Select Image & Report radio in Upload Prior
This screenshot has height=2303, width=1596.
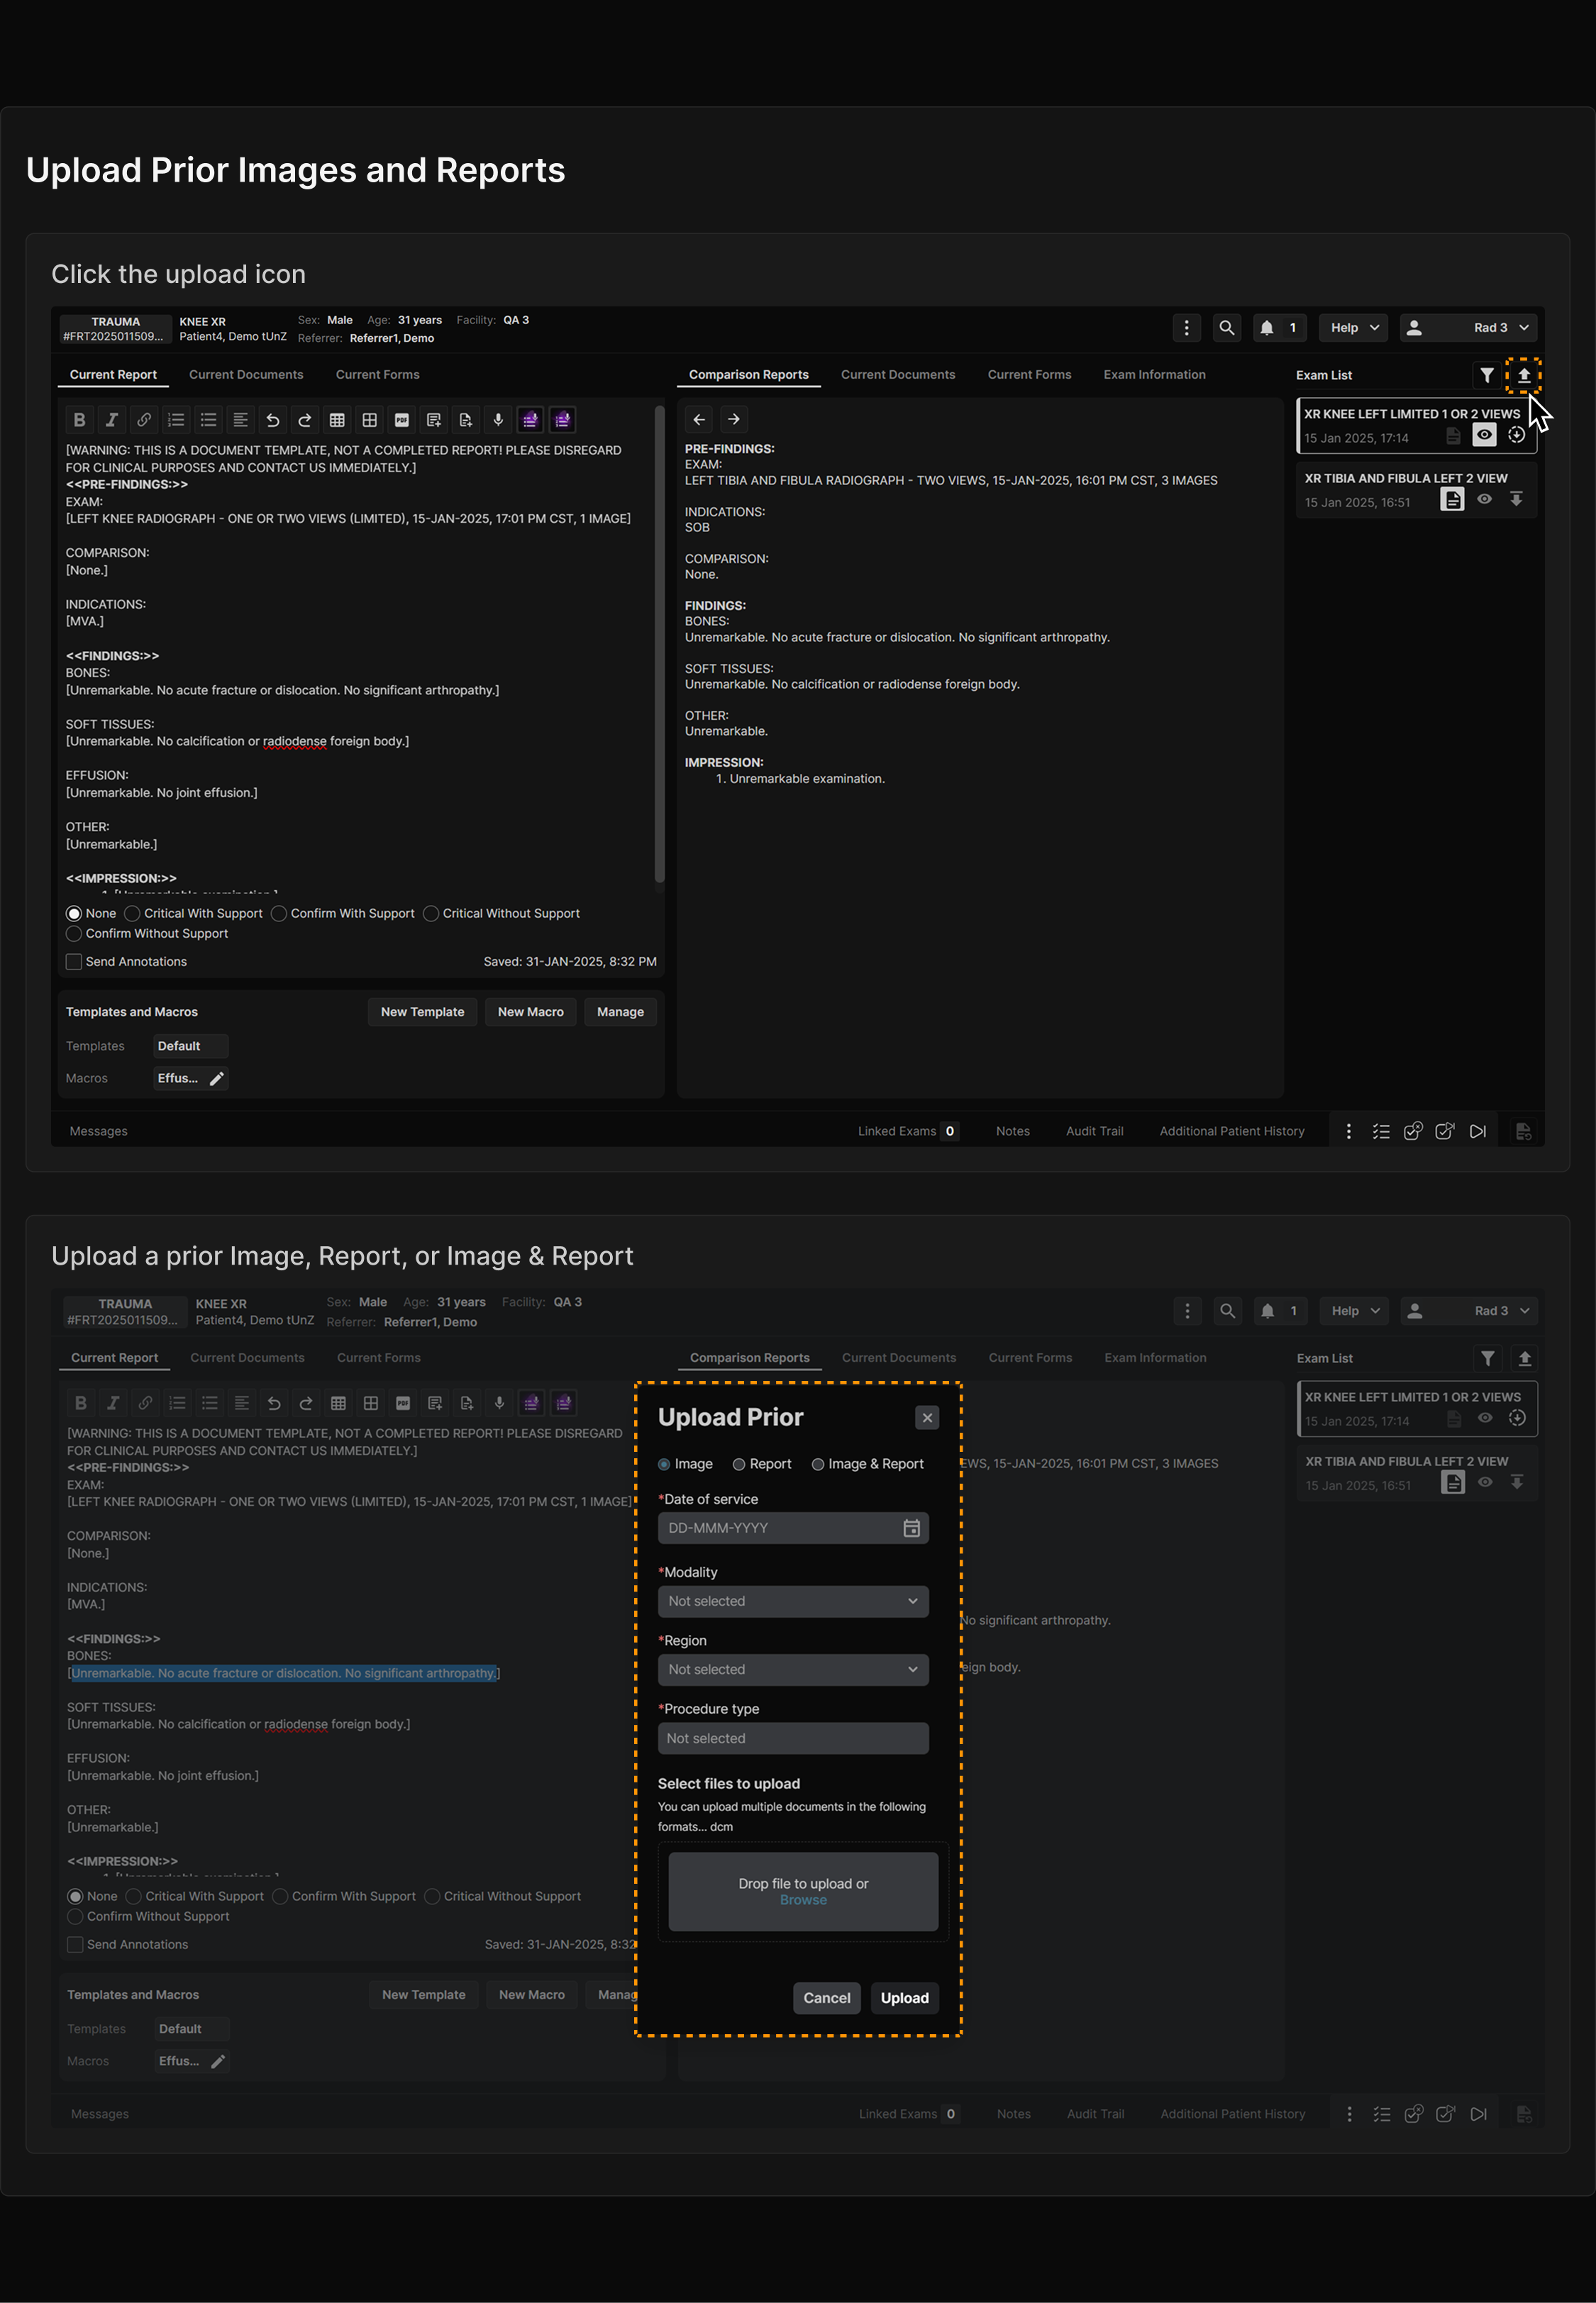tap(818, 1464)
